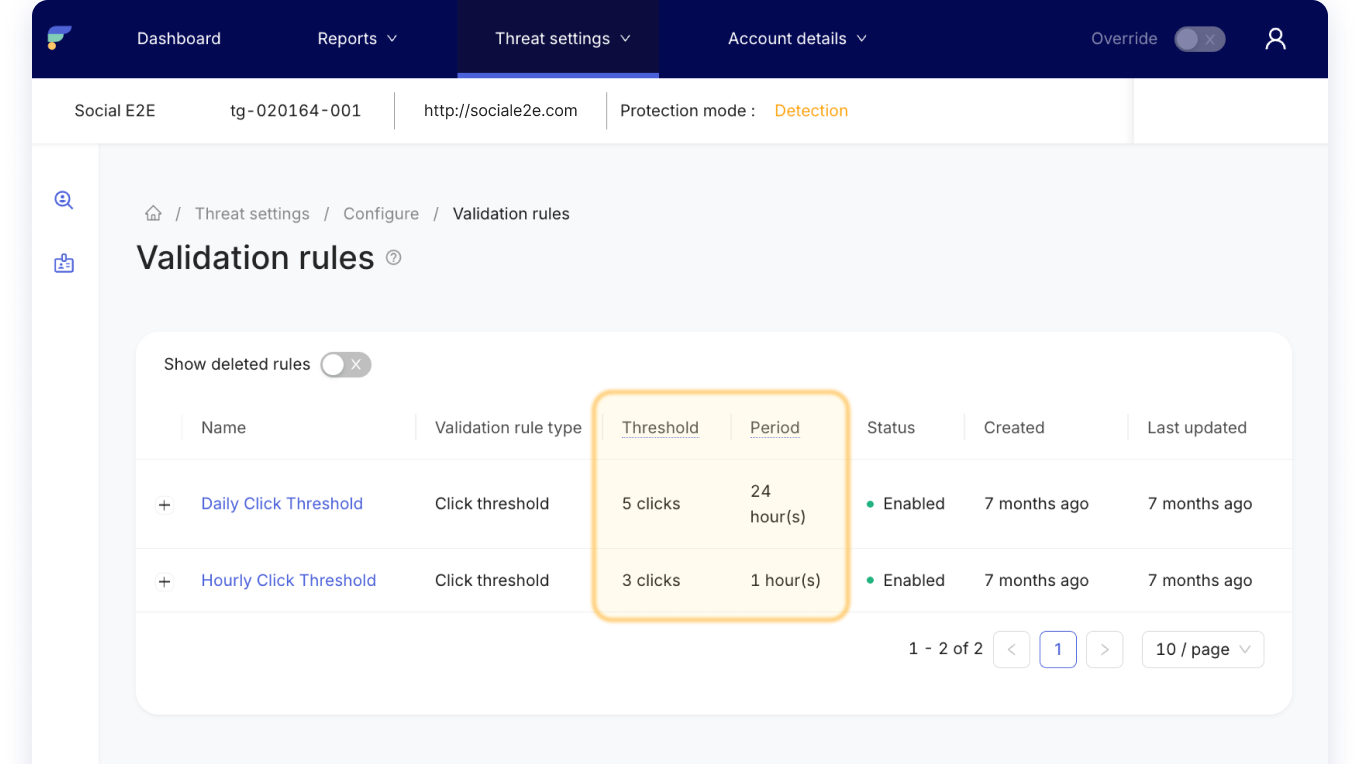Viewport: 1360px width, 764px height.
Task: Open the Daily Click Threshold rule
Action: (x=282, y=503)
